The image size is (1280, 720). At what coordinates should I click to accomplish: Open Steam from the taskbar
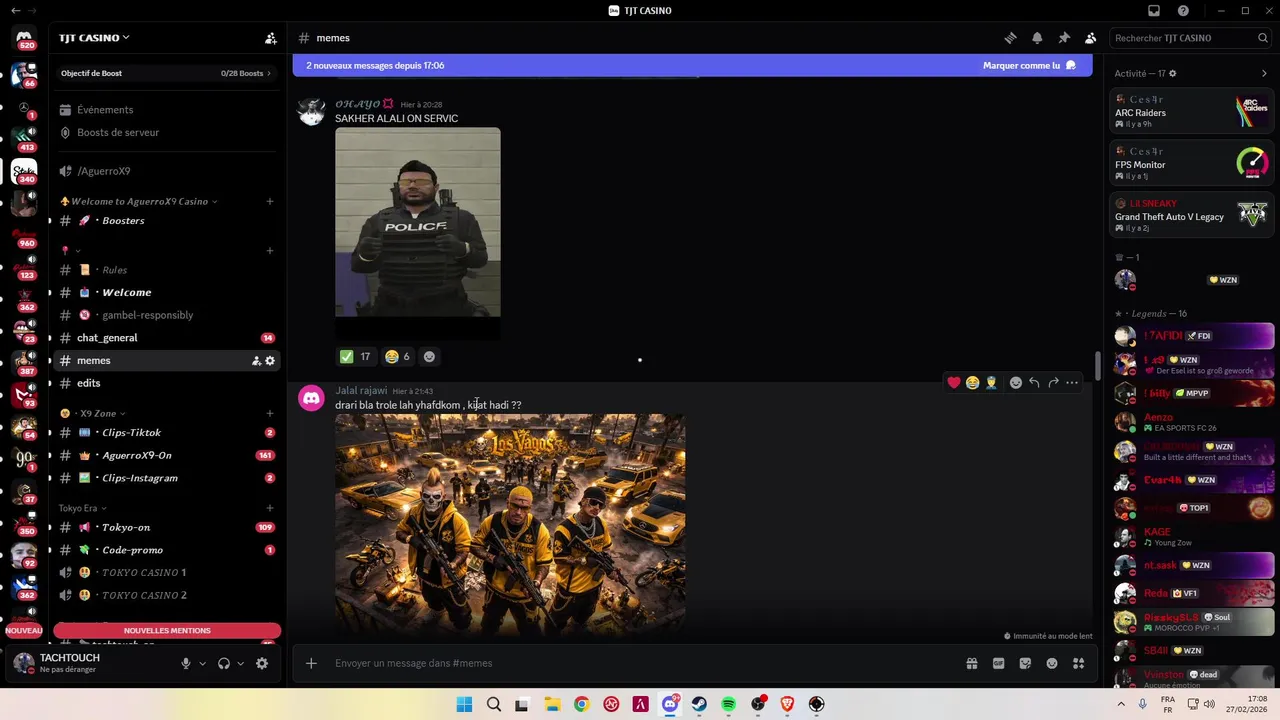[x=700, y=704]
